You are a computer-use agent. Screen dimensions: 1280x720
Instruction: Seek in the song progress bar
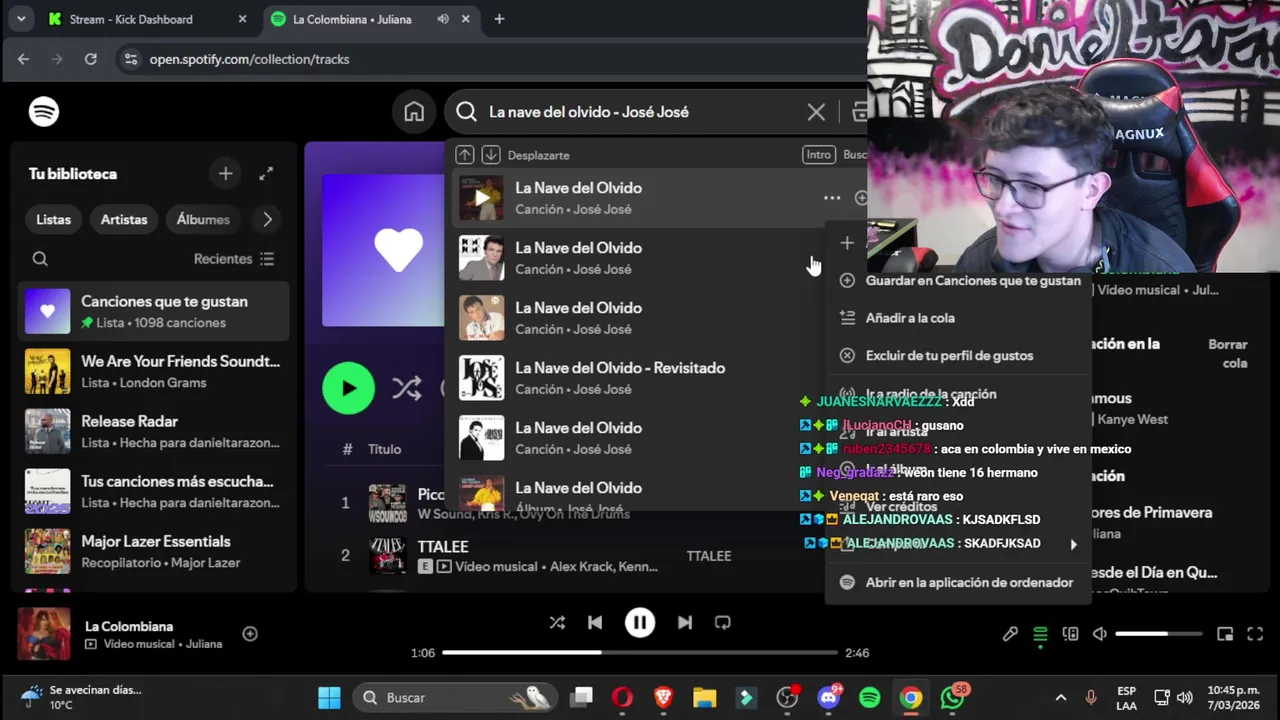pyautogui.click(x=640, y=653)
